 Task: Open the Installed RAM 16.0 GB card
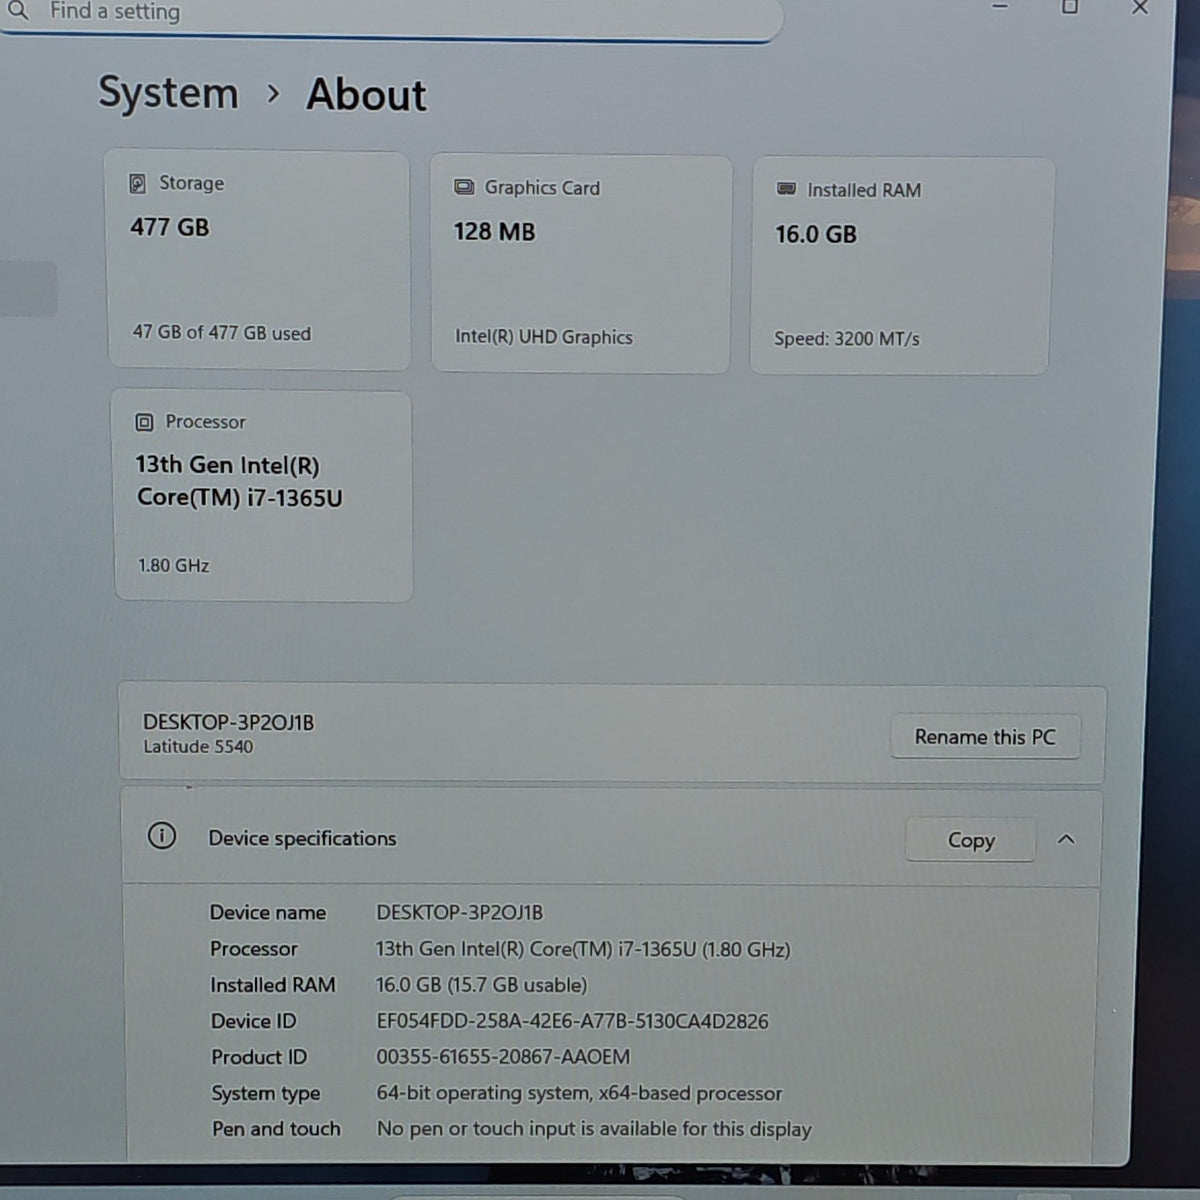click(x=900, y=266)
